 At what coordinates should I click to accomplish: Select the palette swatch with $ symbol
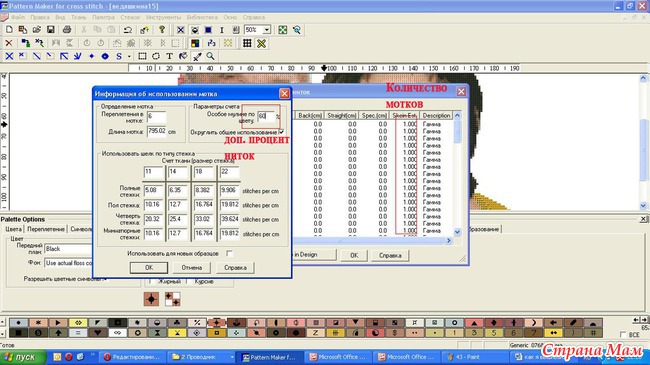point(395,333)
